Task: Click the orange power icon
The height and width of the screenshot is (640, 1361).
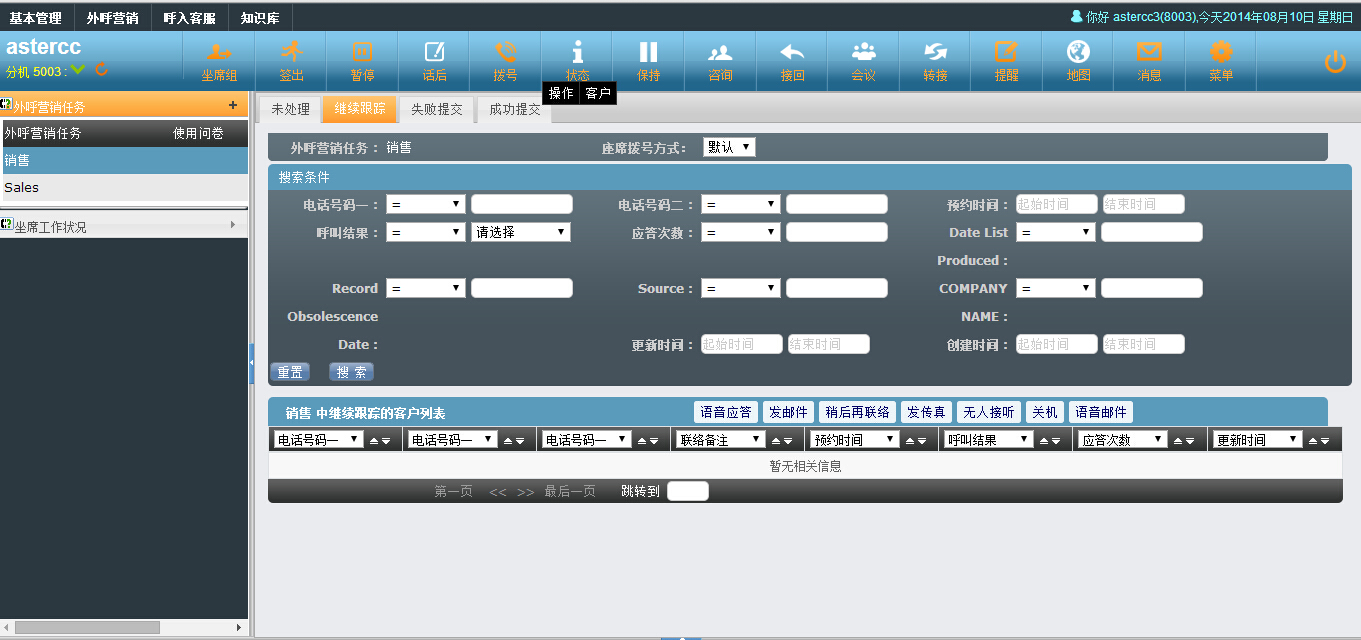Action: click(x=1335, y=62)
